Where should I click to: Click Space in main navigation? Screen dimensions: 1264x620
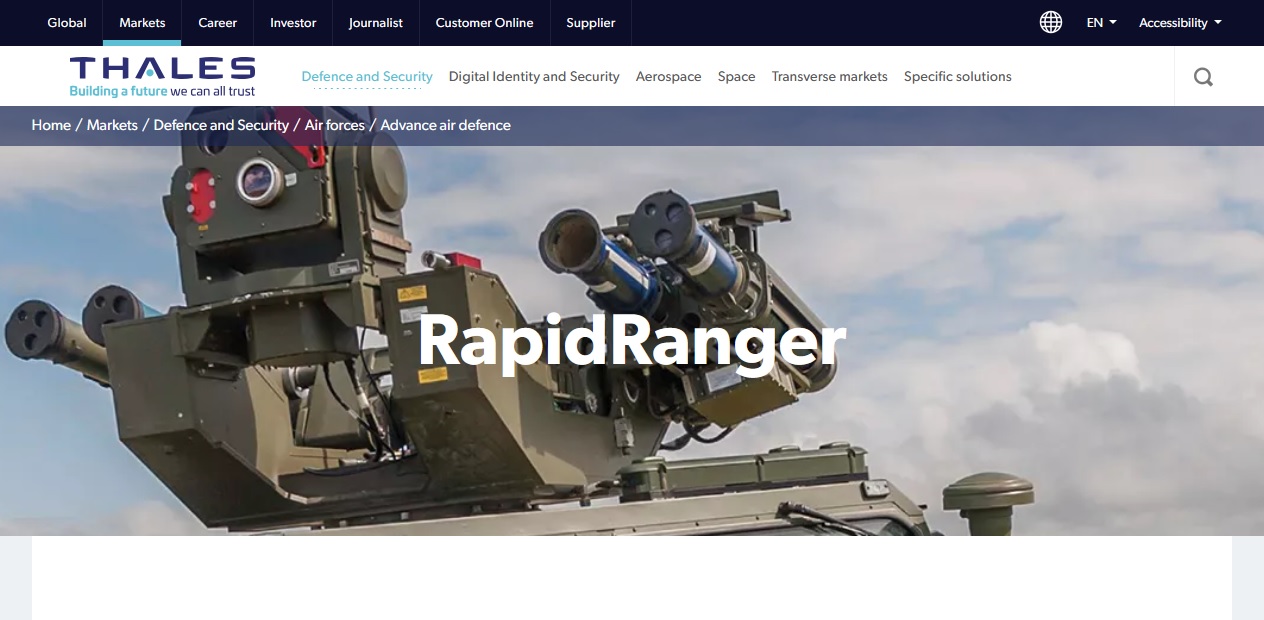point(736,76)
